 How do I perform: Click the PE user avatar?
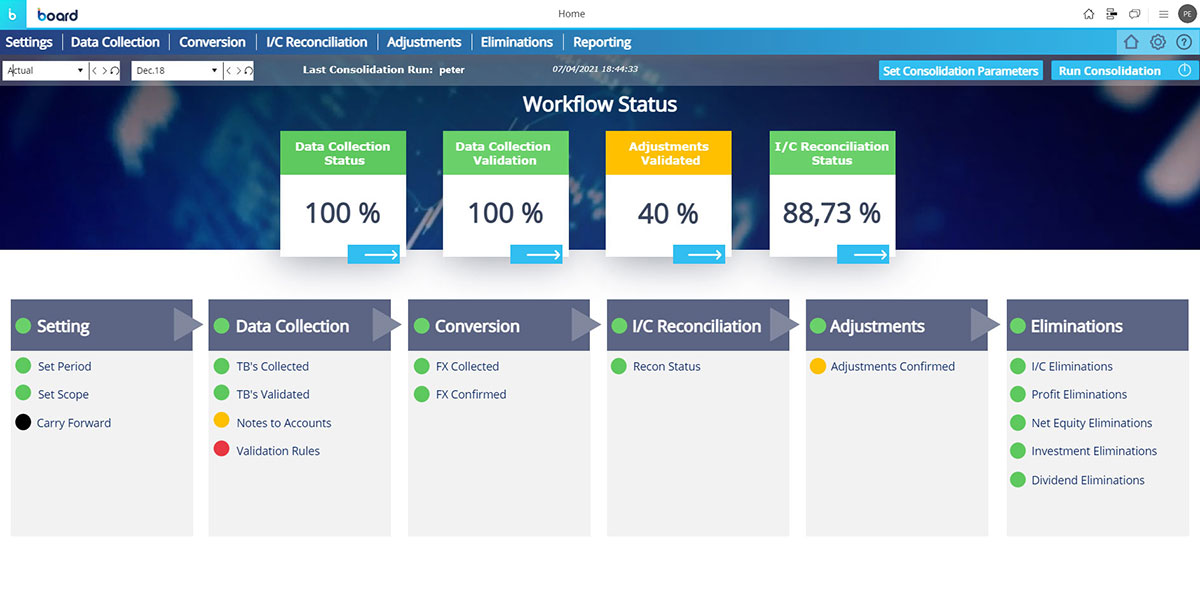point(1187,14)
